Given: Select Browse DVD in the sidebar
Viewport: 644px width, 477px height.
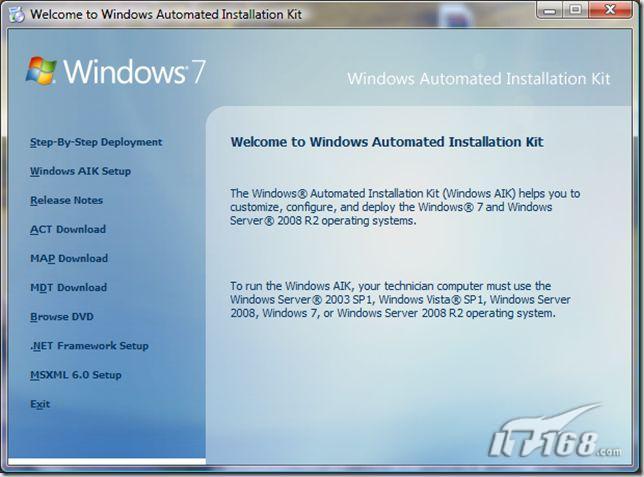Looking at the screenshot, I should (62, 317).
